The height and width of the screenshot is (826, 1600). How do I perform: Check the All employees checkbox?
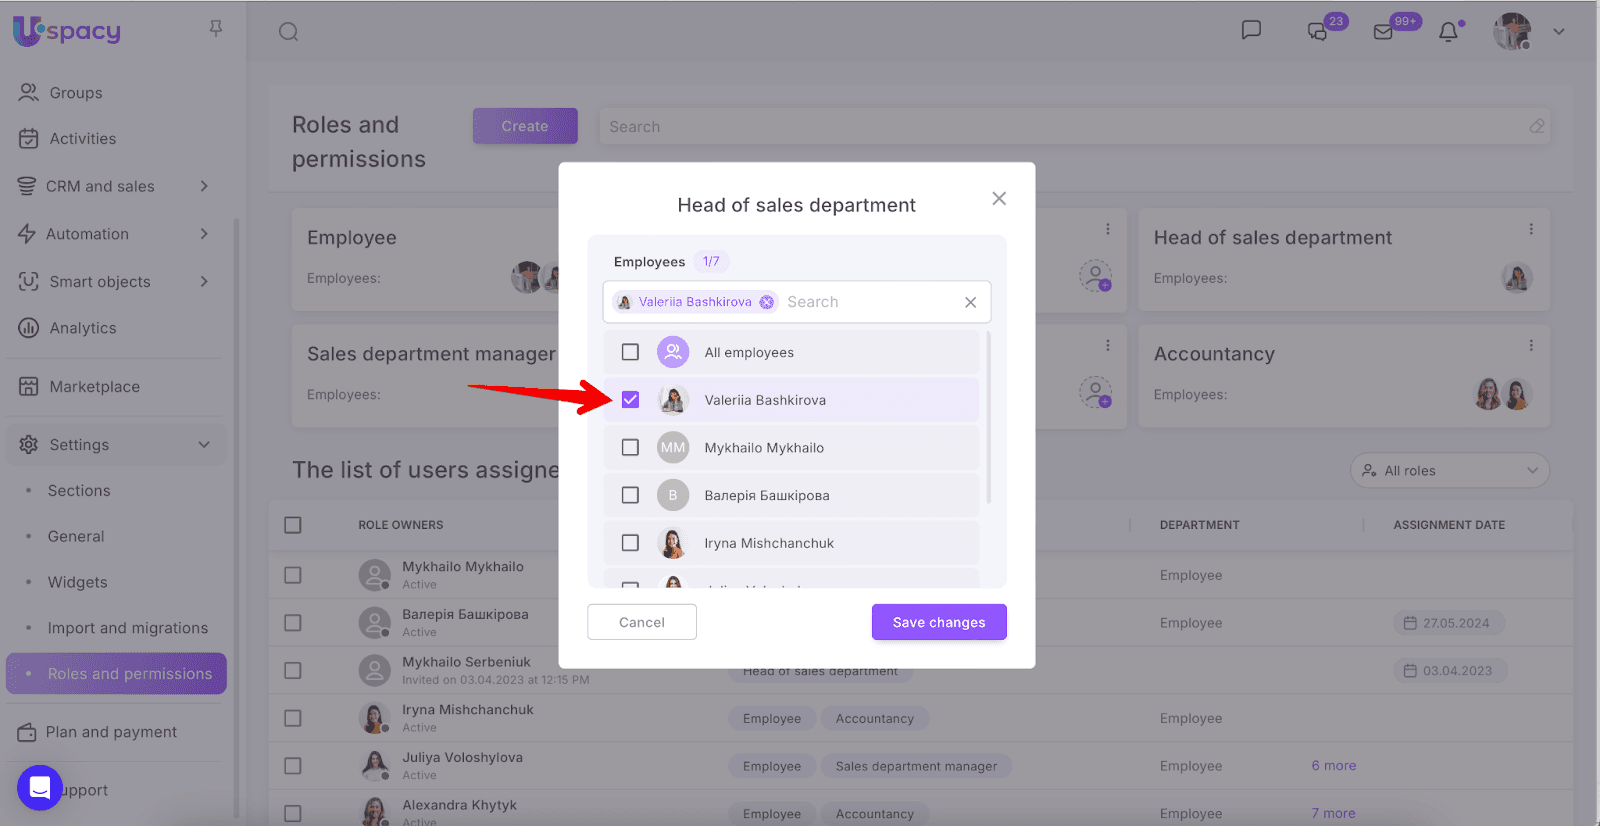(630, 352)
